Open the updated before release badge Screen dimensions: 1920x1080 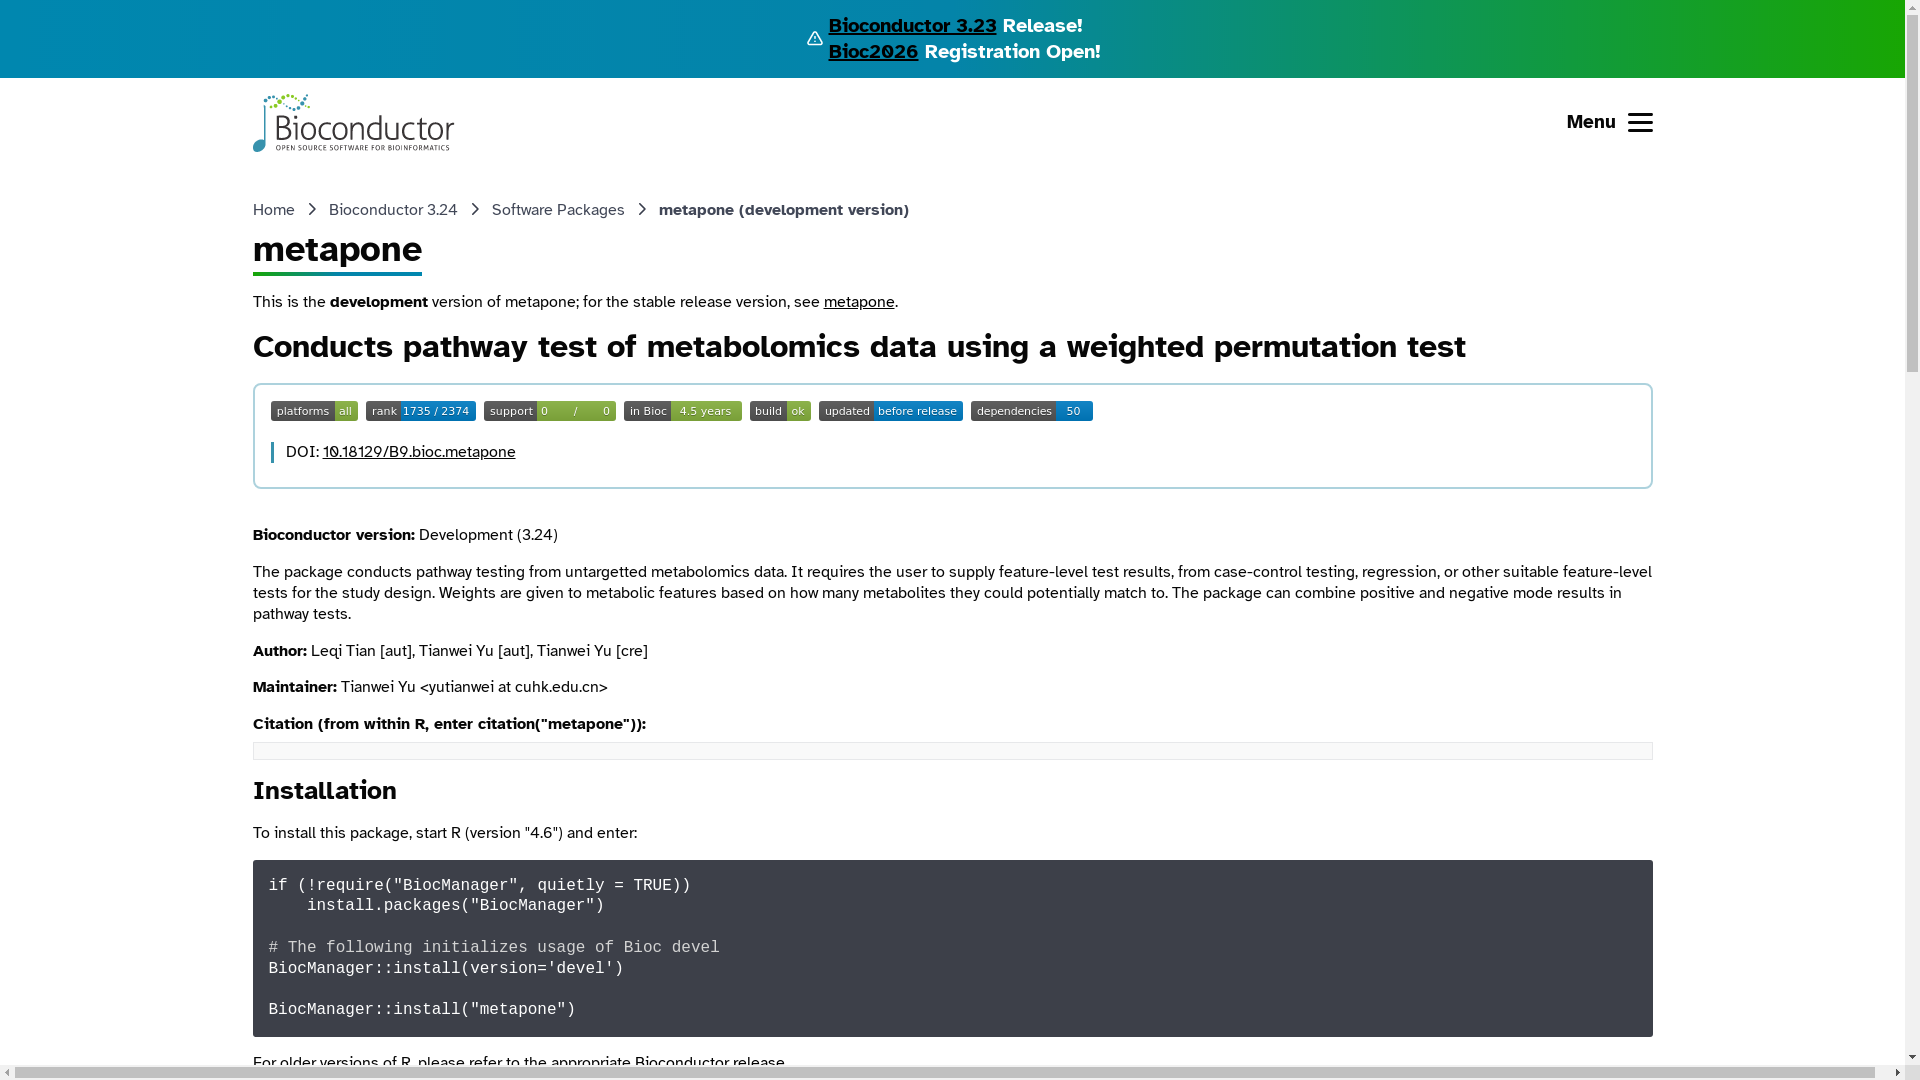pyautogui.click(x=891, y=411)
